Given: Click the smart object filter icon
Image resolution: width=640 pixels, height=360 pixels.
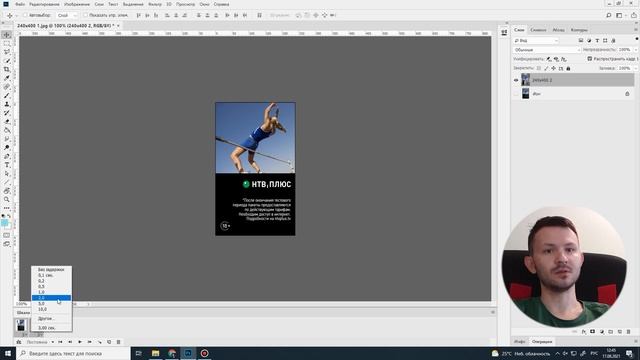Looking at the screenshot, I should [x=613, y=41].
